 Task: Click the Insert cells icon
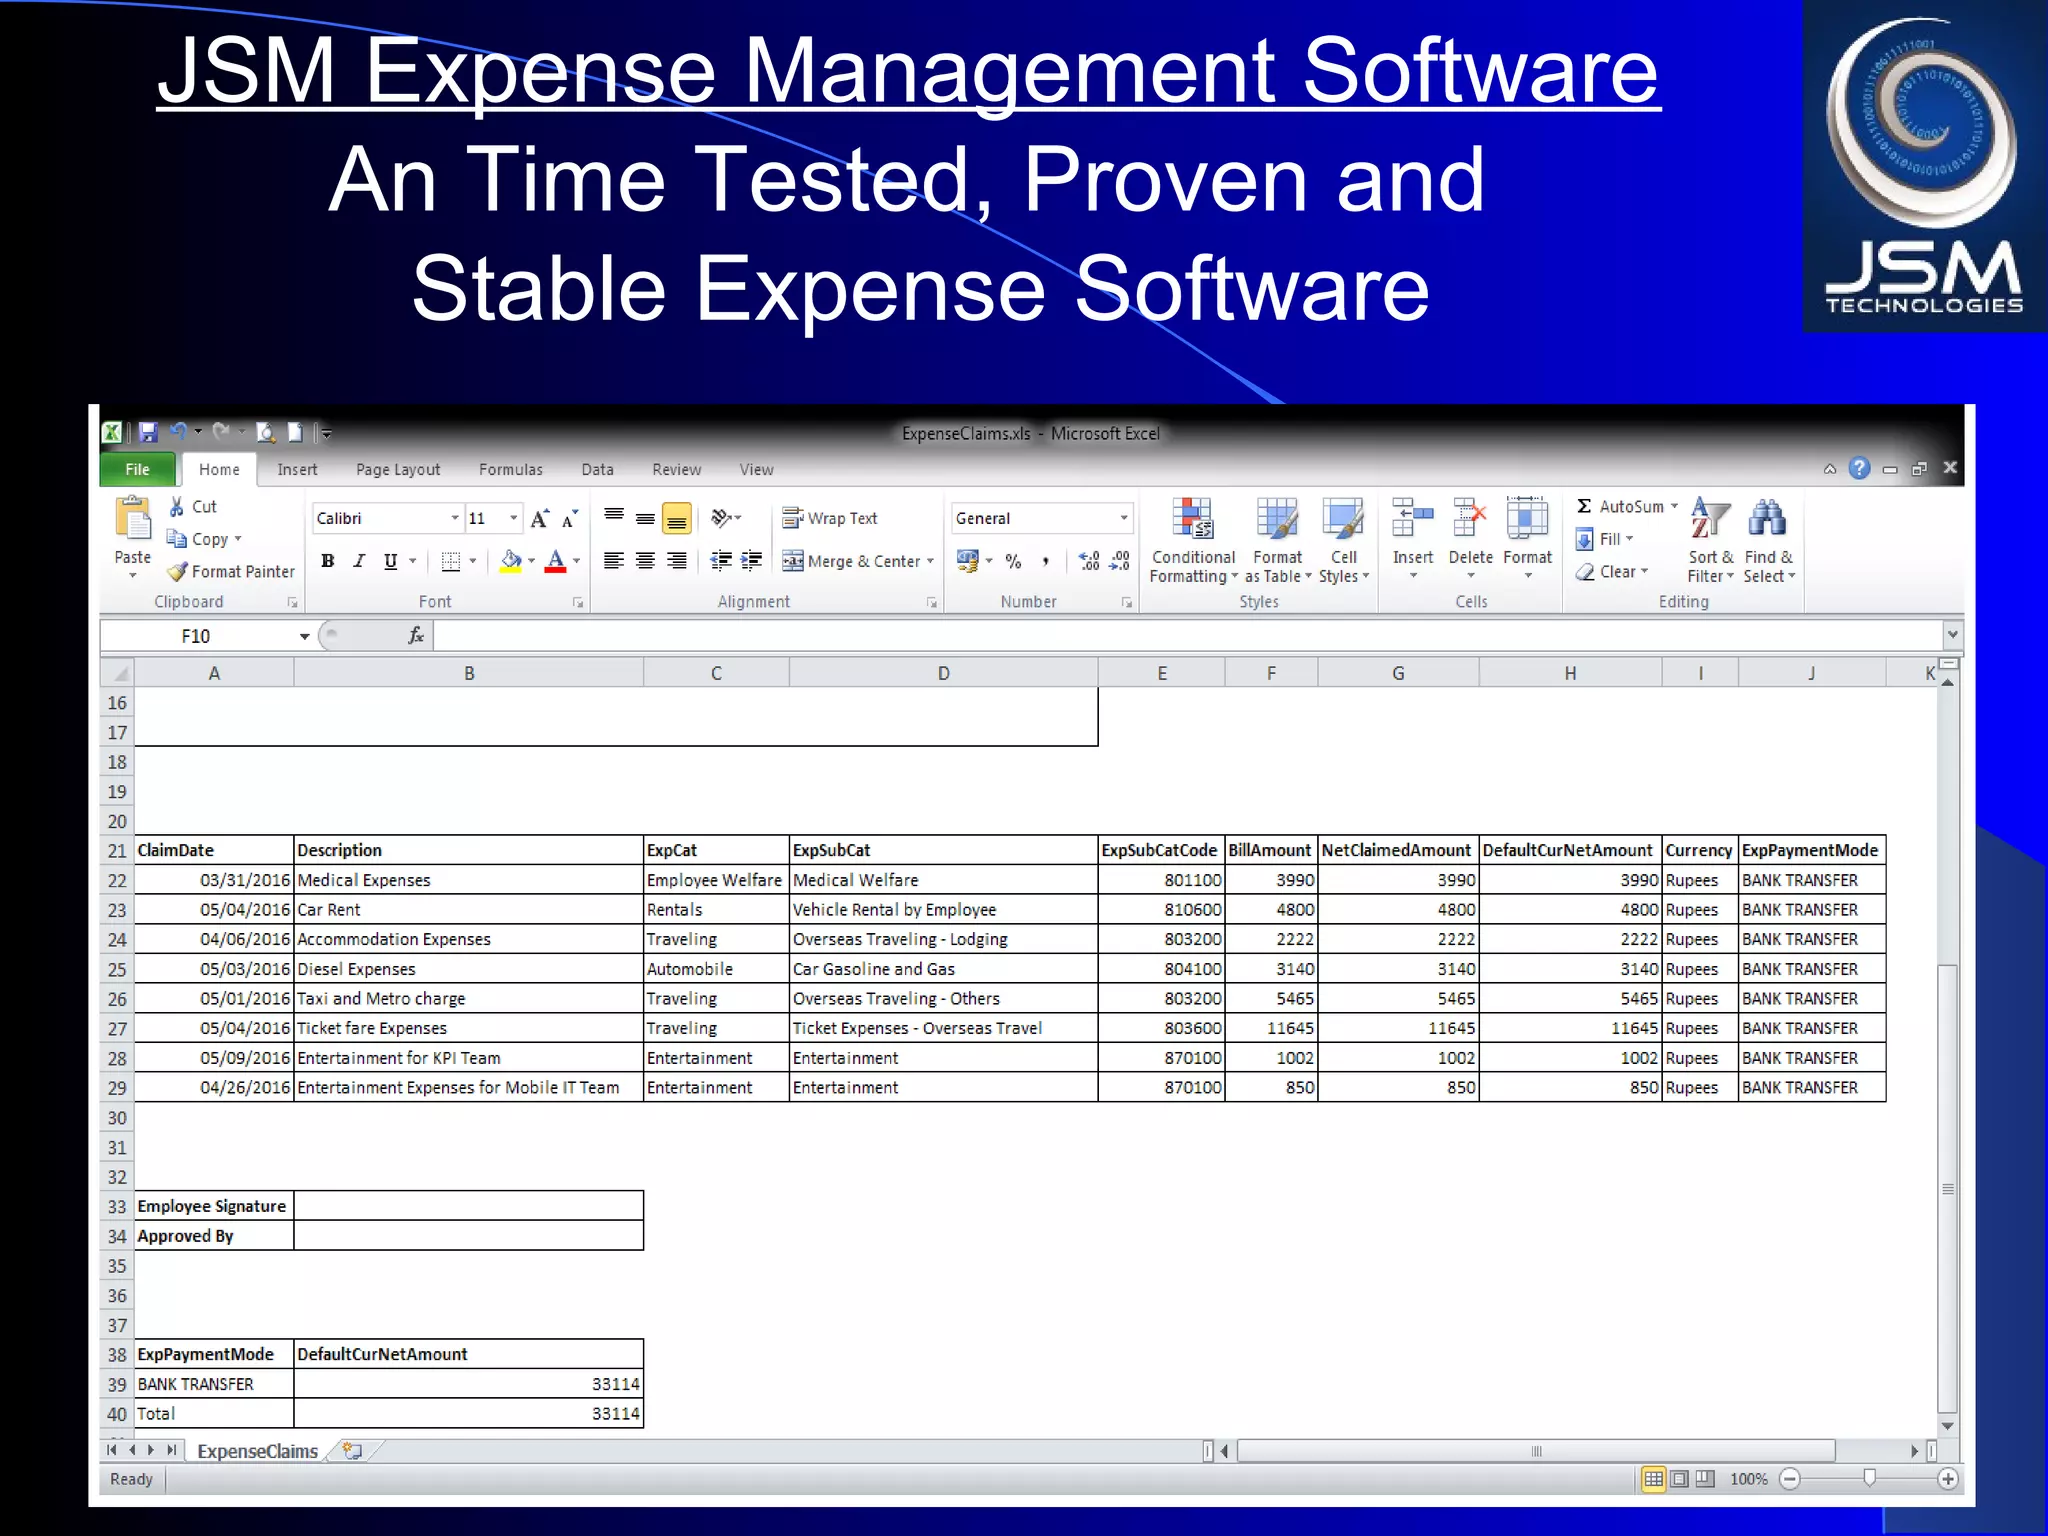[1413, 520]
